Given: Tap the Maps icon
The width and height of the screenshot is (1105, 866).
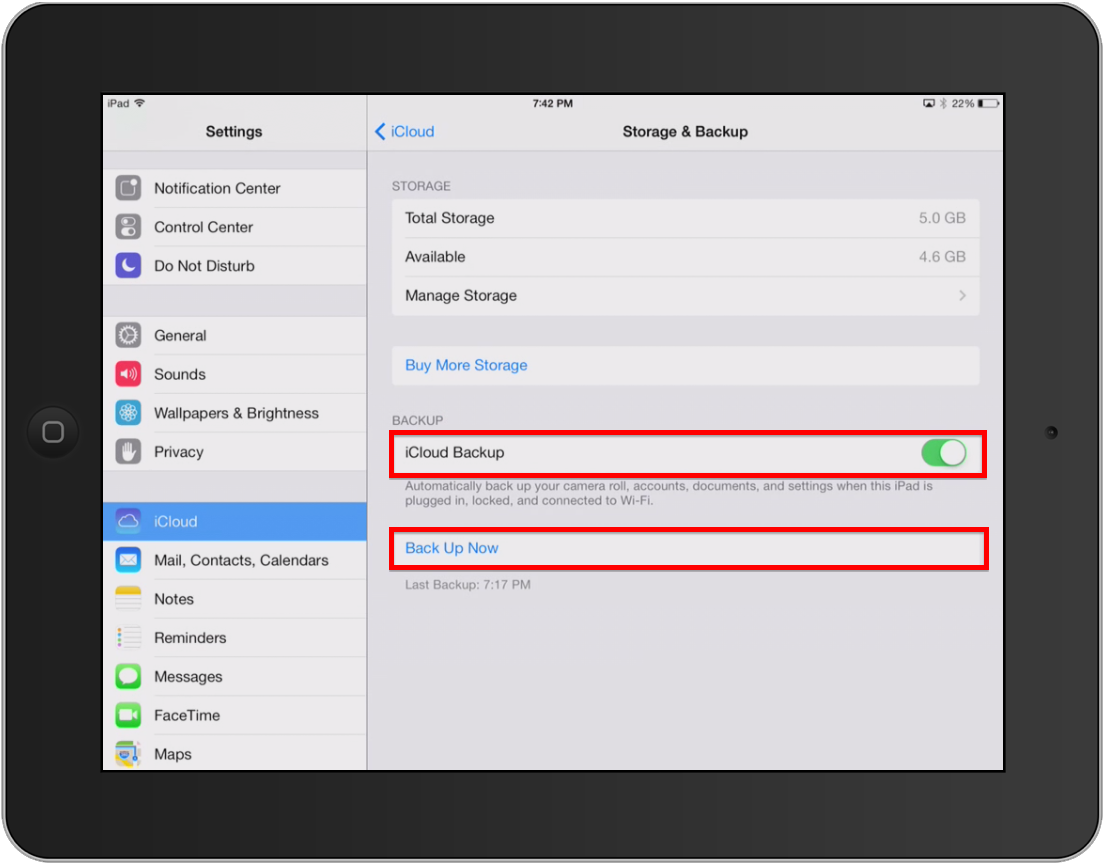Looking at the screenshot, I should coord(128,754).
